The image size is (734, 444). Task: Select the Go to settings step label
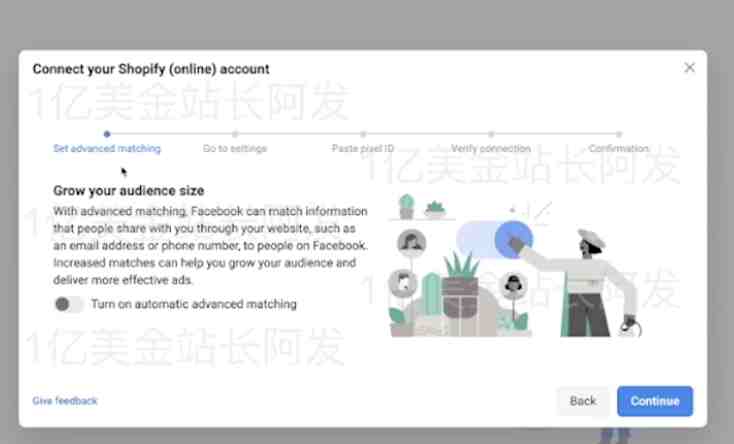(235, 148)
